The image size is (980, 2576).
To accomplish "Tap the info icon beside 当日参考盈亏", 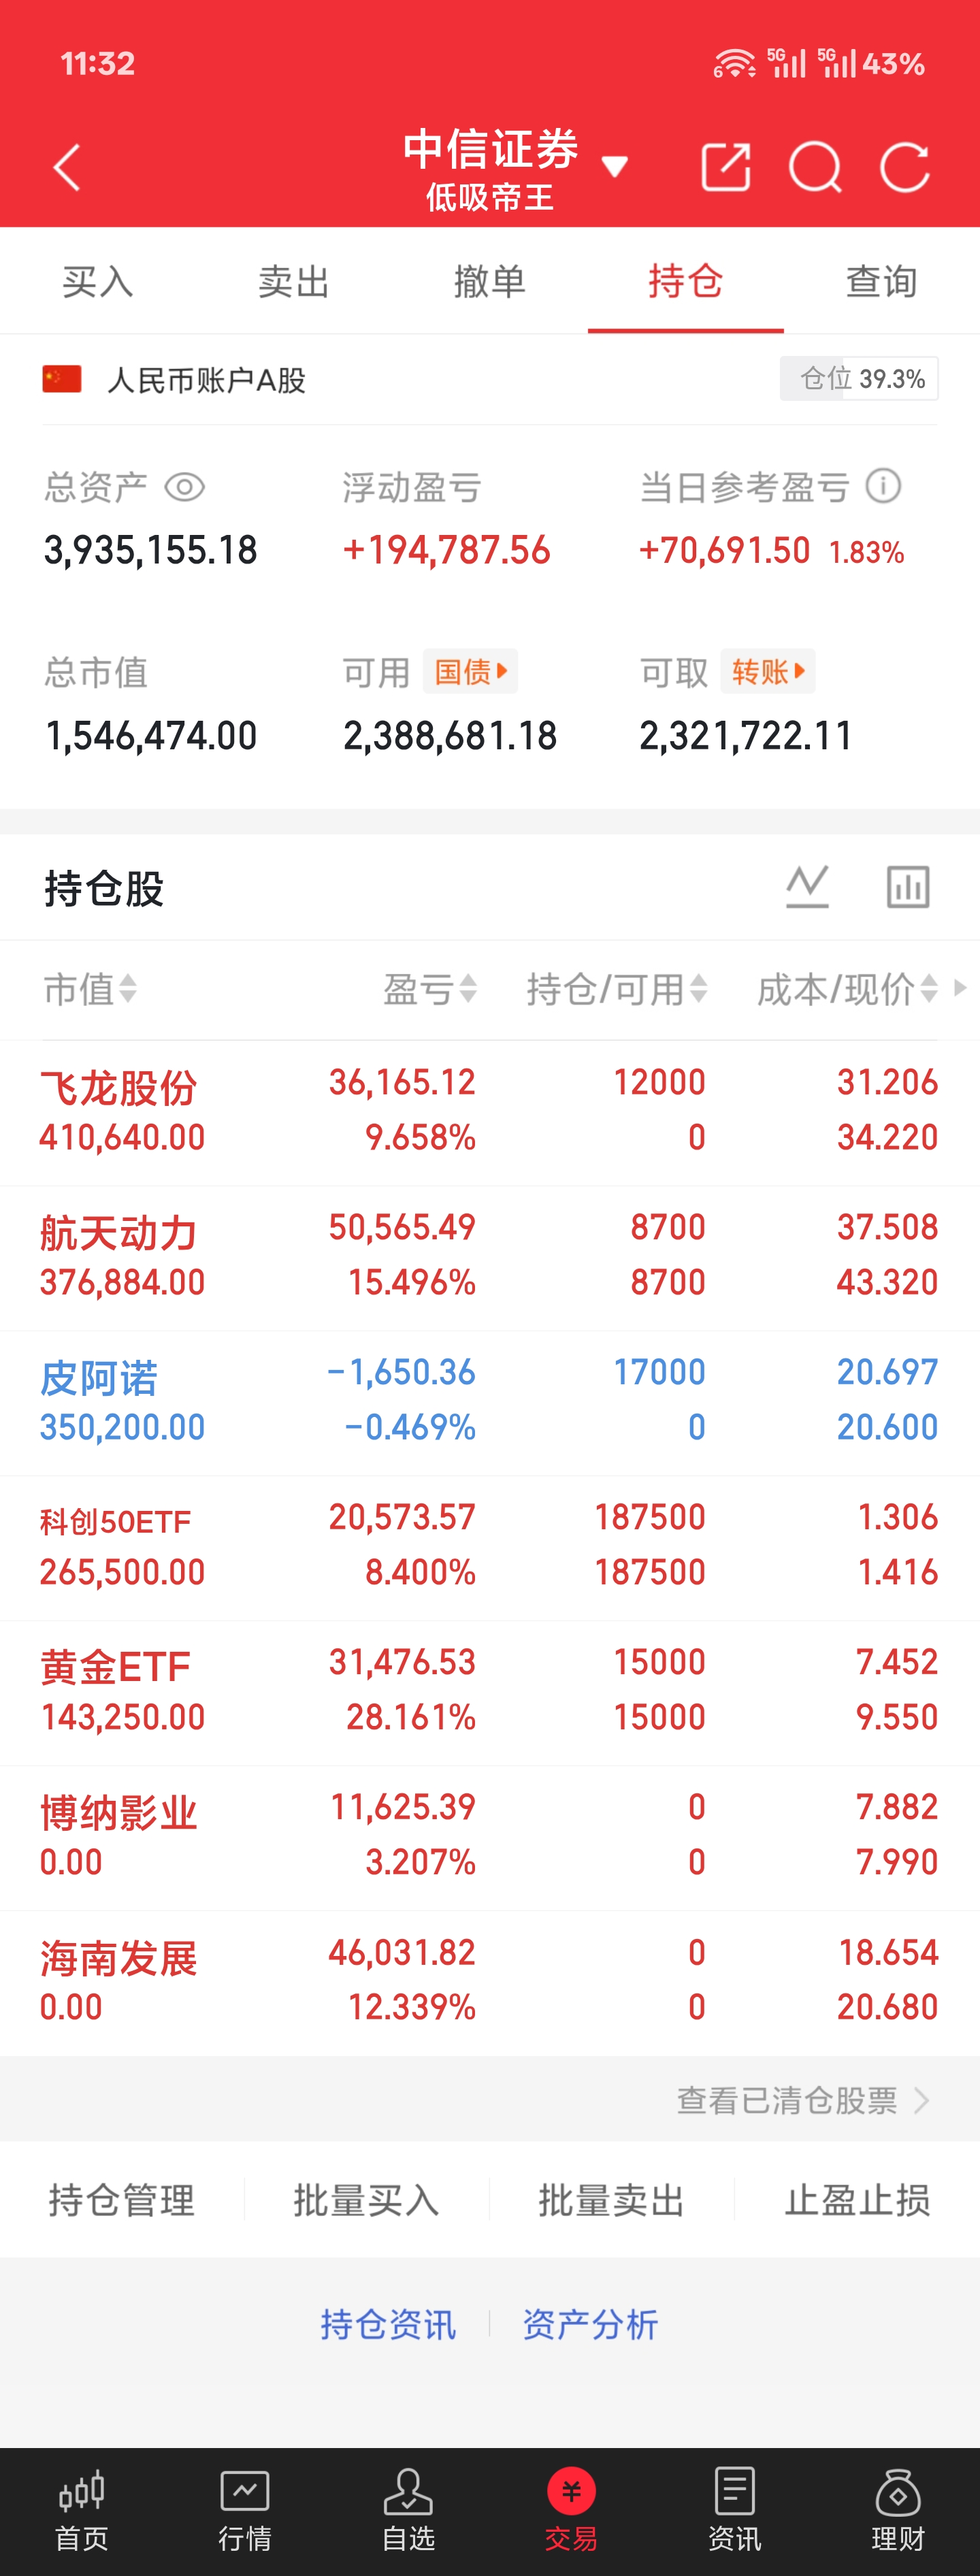I will pyautogui.click(x=883, y=487).
